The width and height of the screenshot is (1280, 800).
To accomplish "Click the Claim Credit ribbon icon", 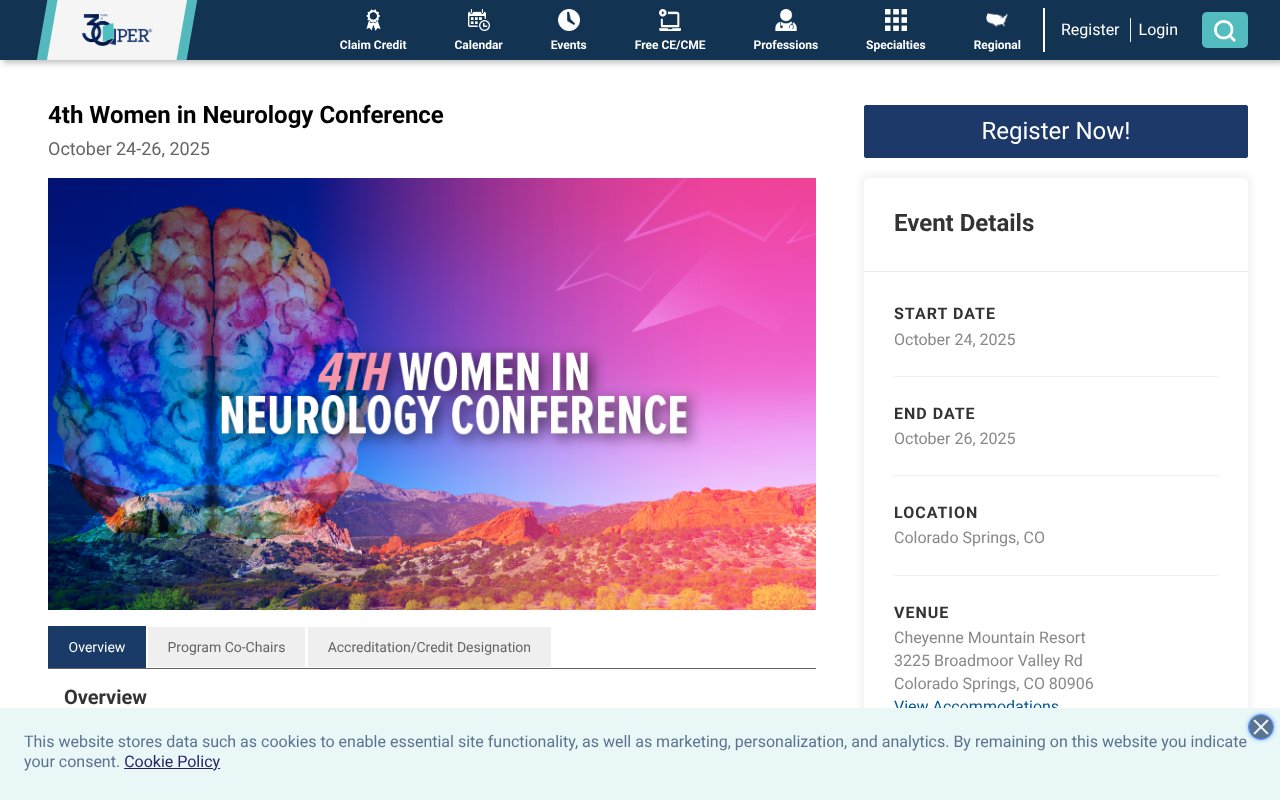I will click(x=372, y=20).
